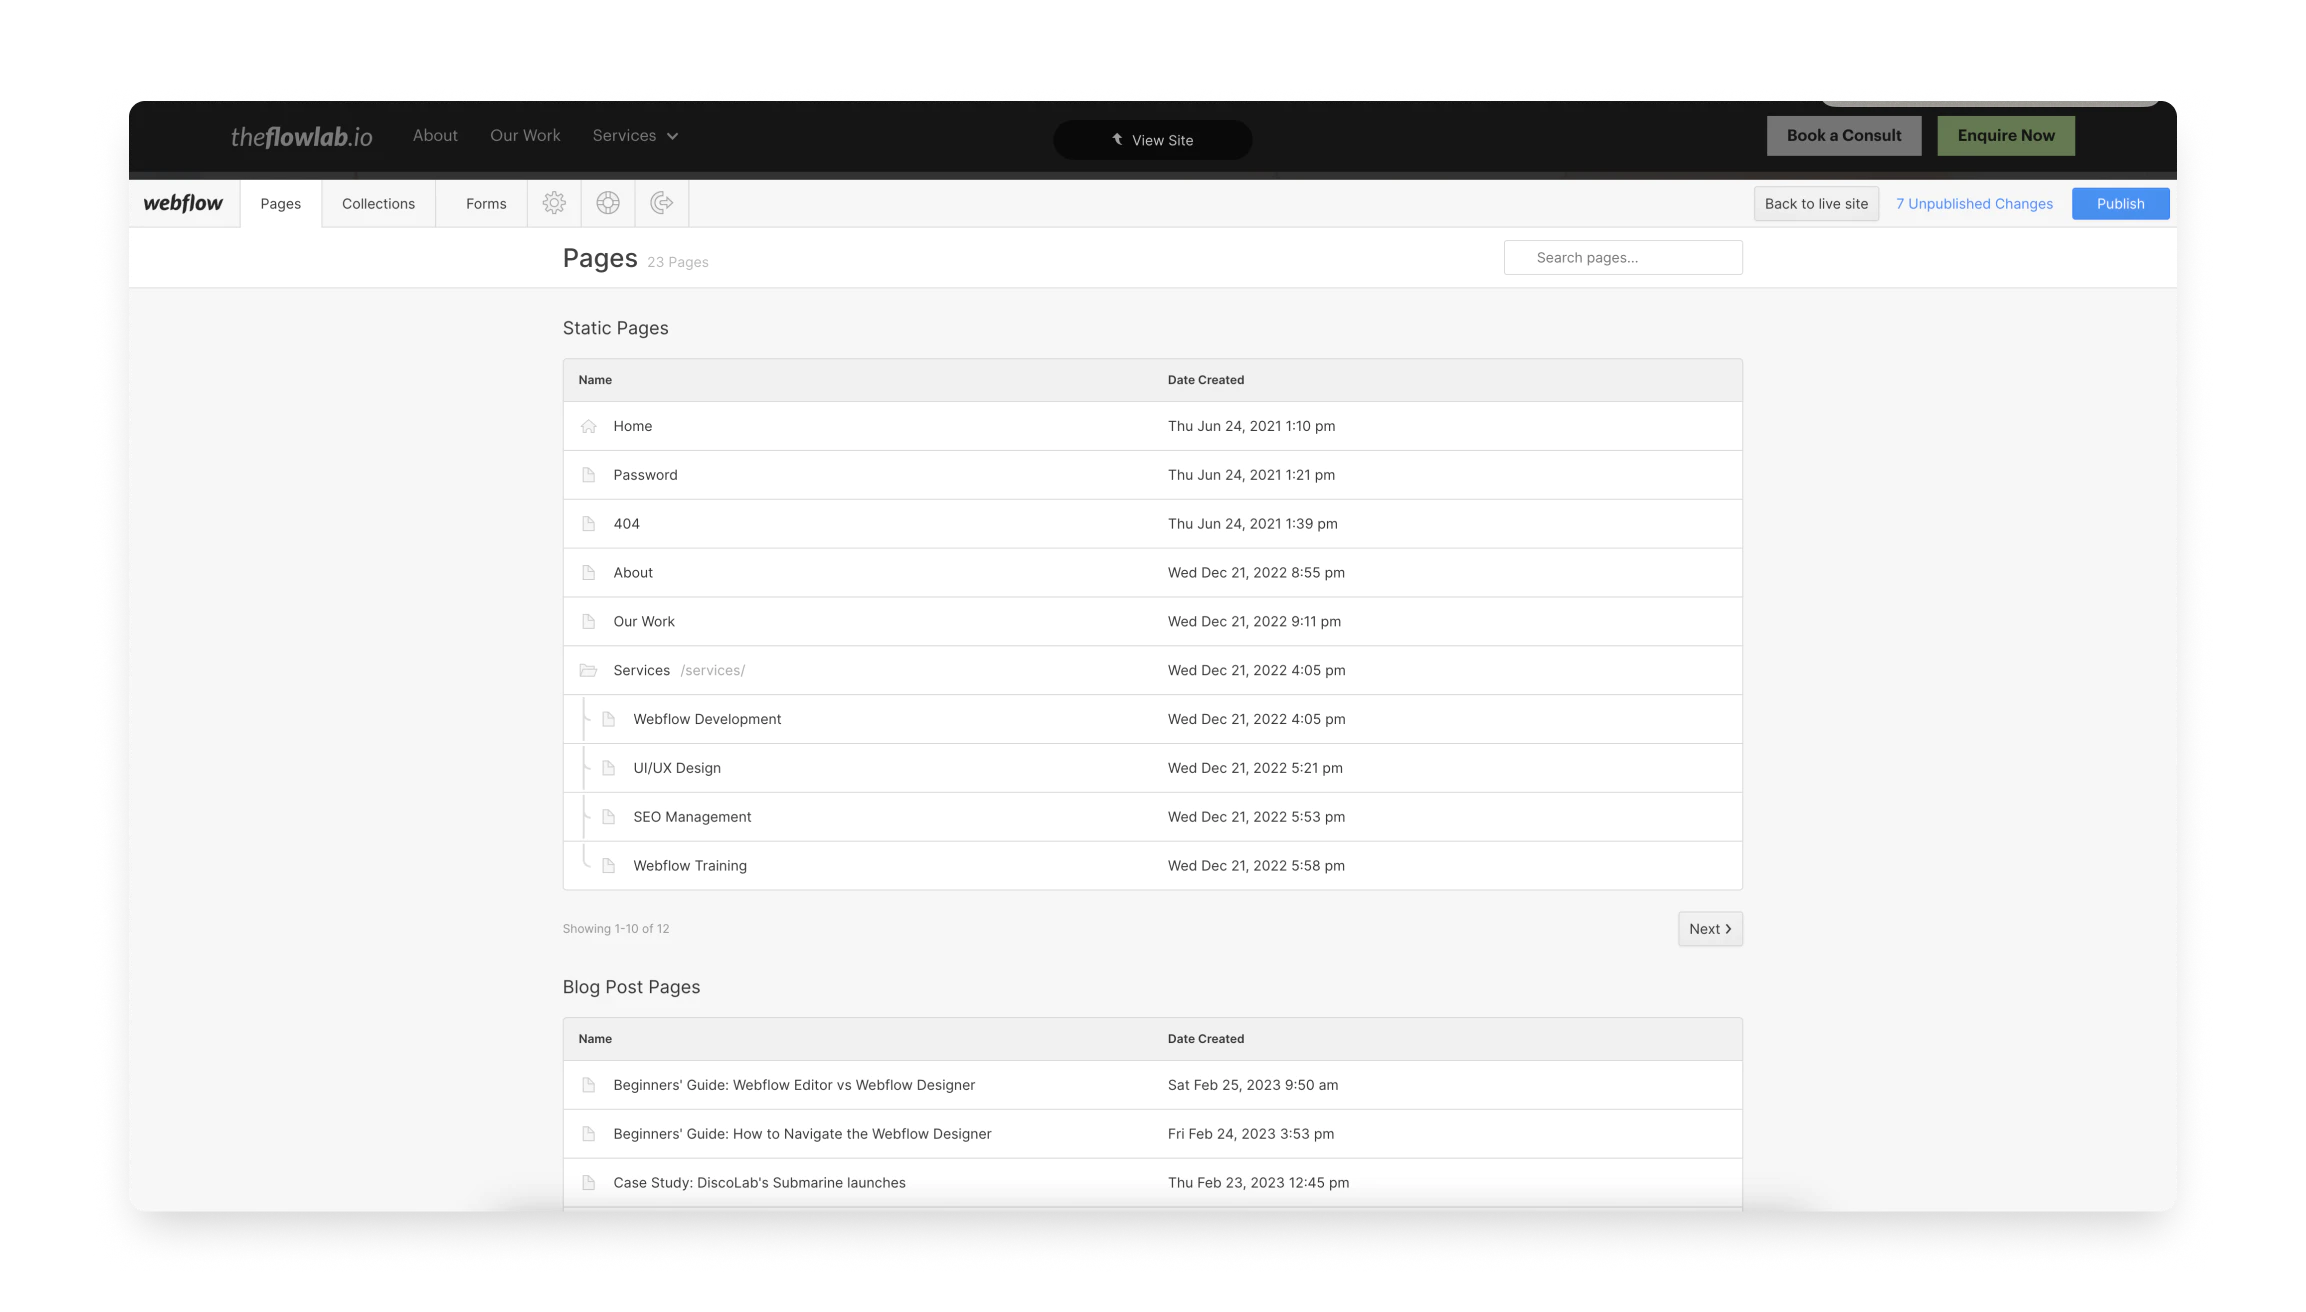Open the site settings gear icon
Image resolution: width=2306 pixels, height=1312 pixels.
point(554,203)
